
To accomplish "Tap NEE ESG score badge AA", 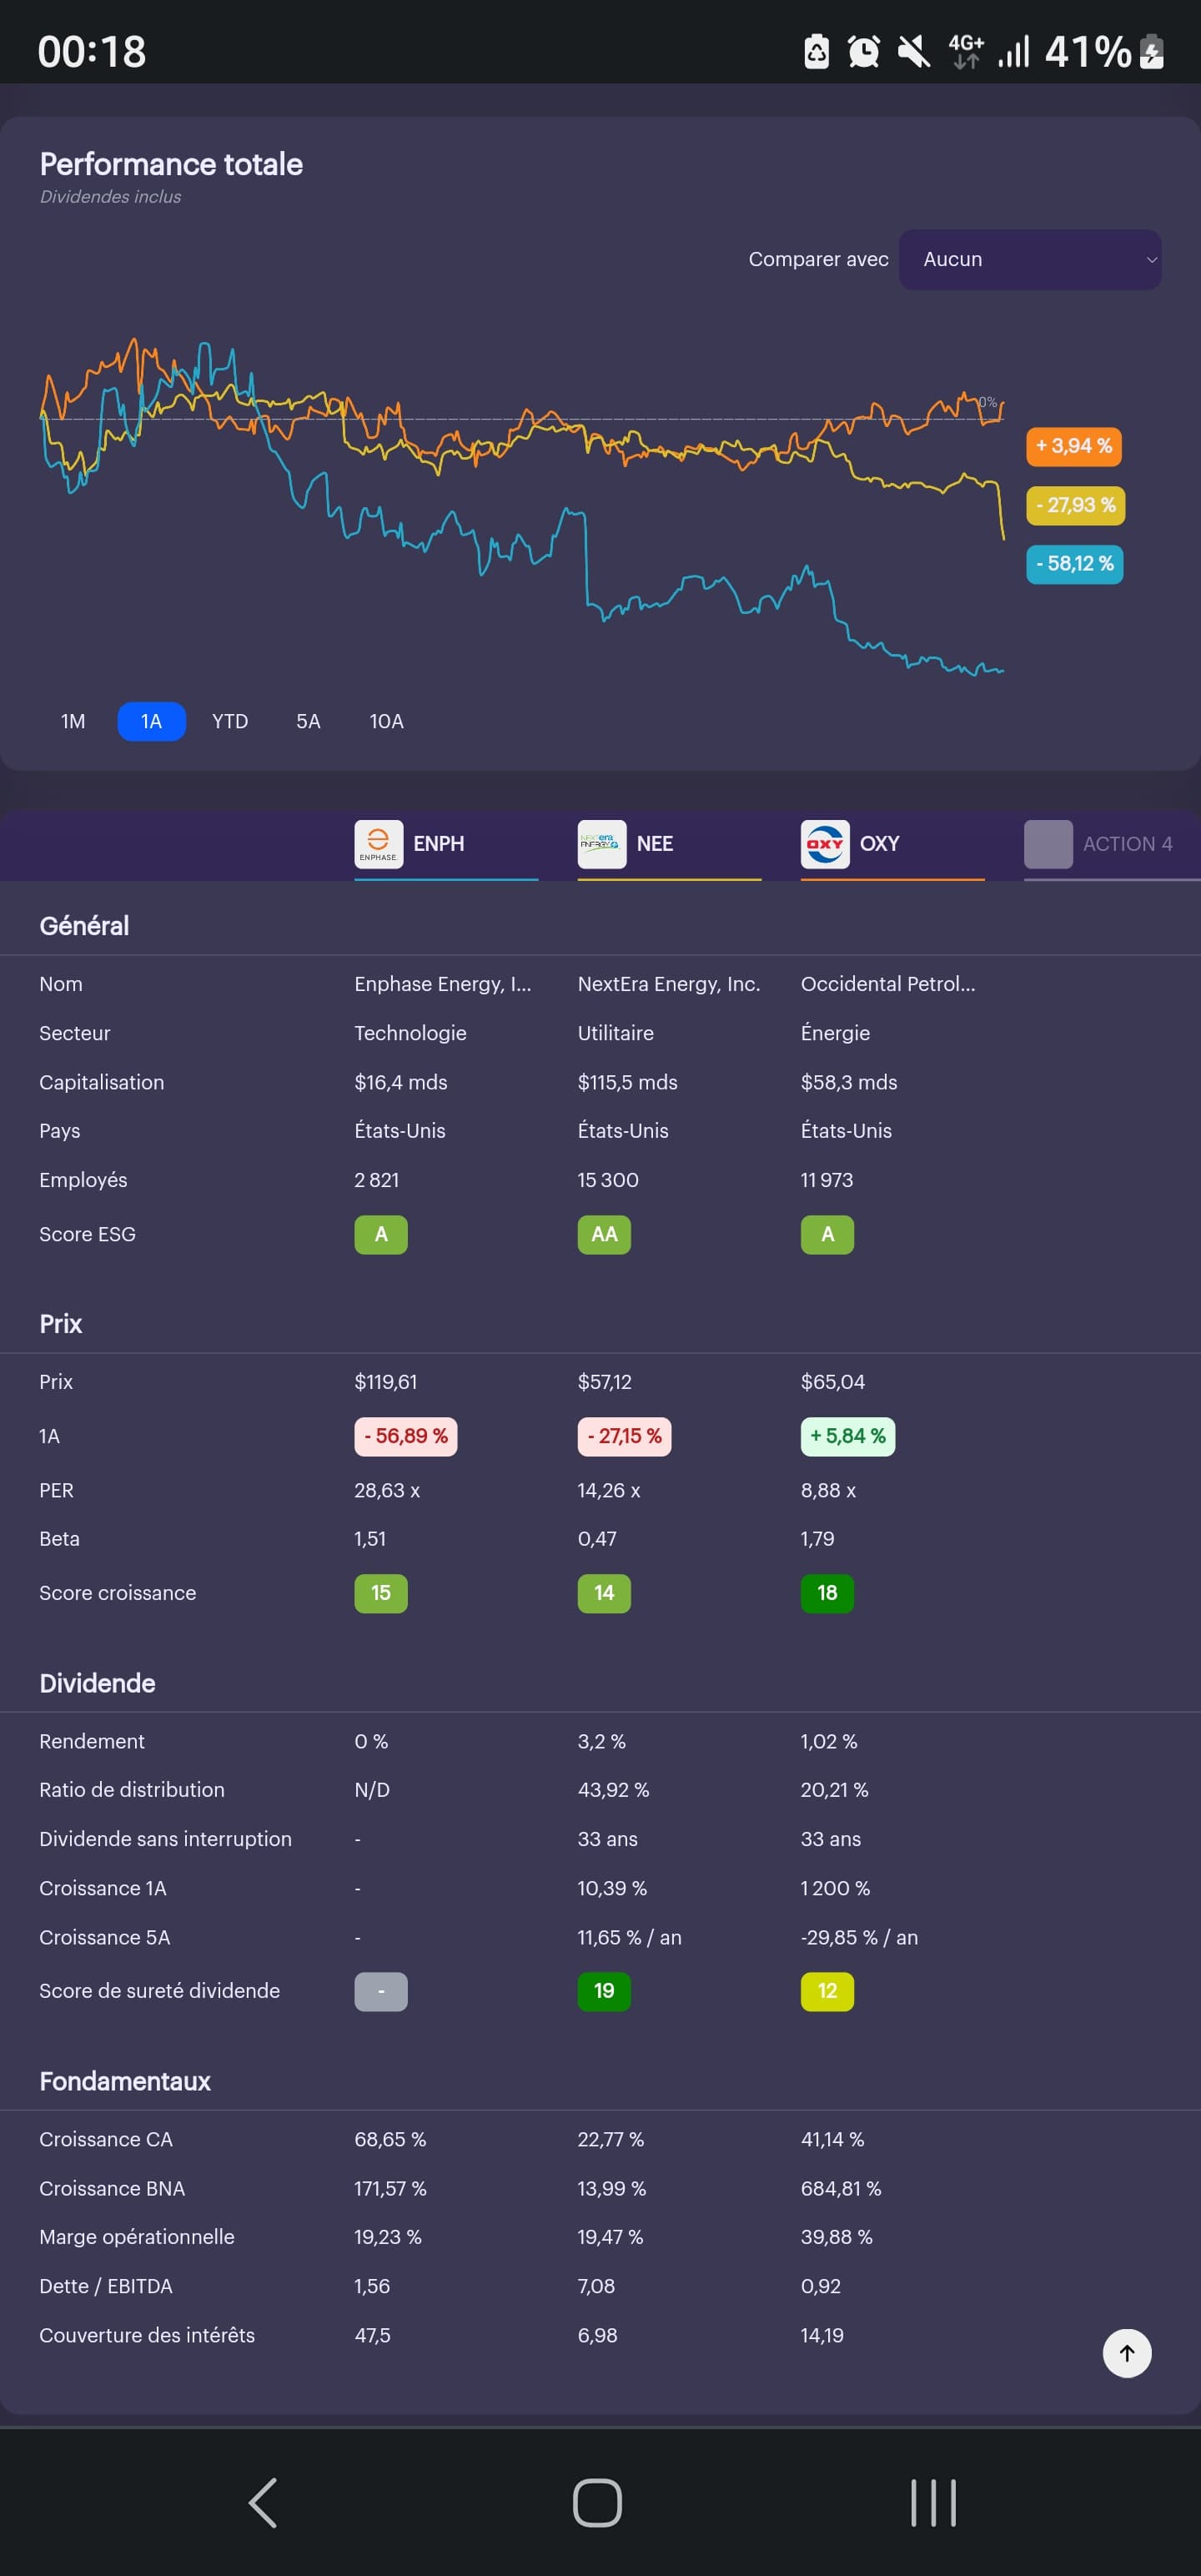I will (x=604, y=1234).
